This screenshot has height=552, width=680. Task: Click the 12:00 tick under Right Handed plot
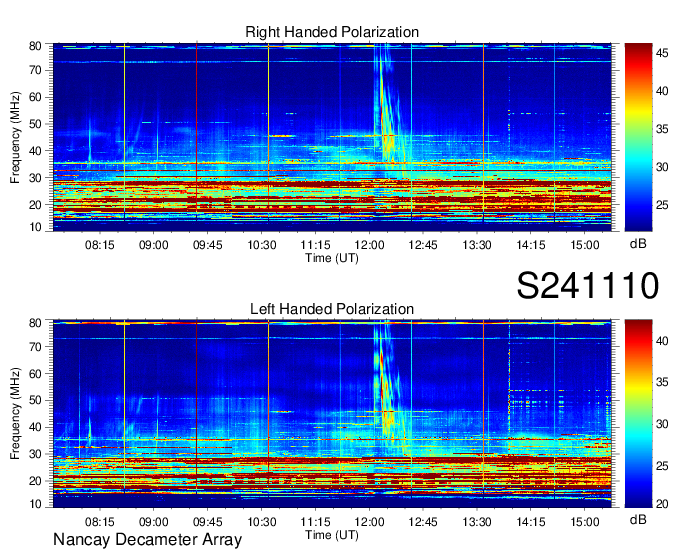click(x=369, y=245)
